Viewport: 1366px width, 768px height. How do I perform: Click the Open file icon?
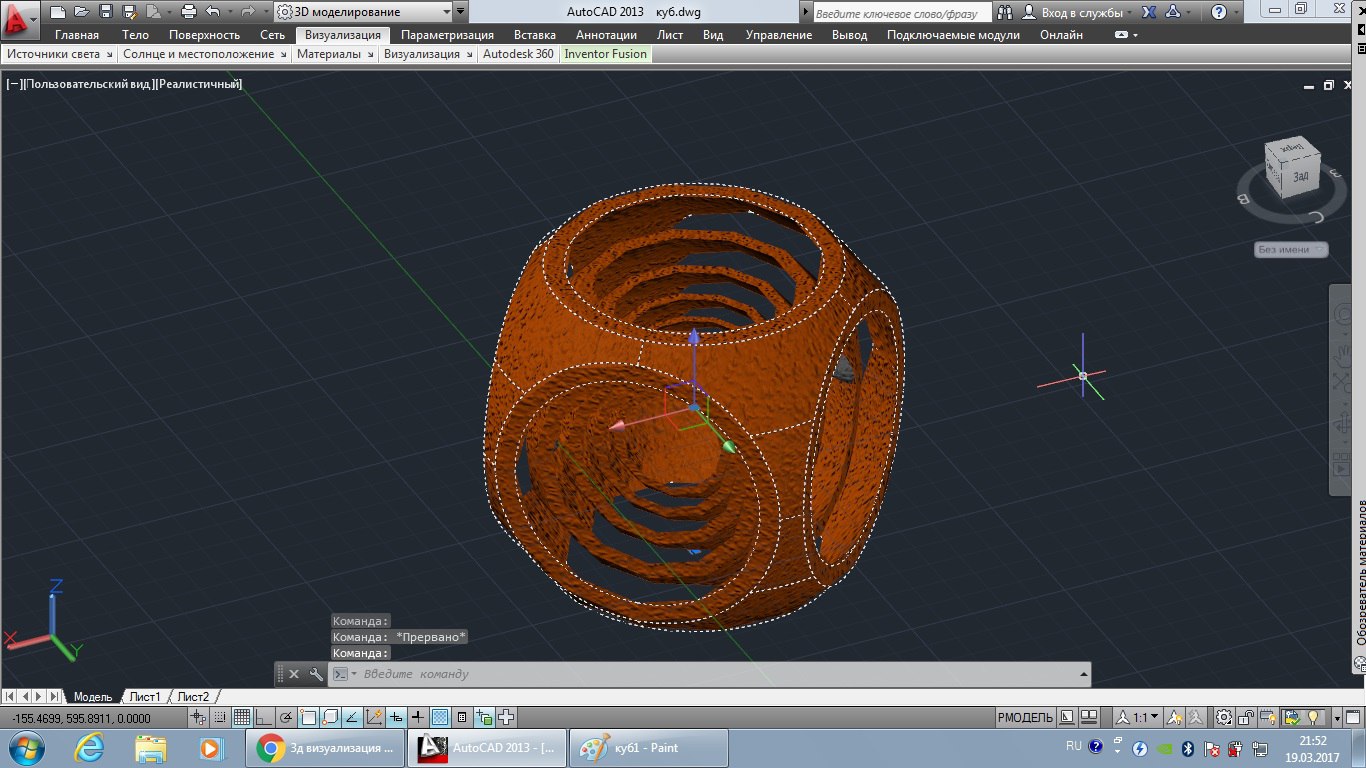coord(81,12)
